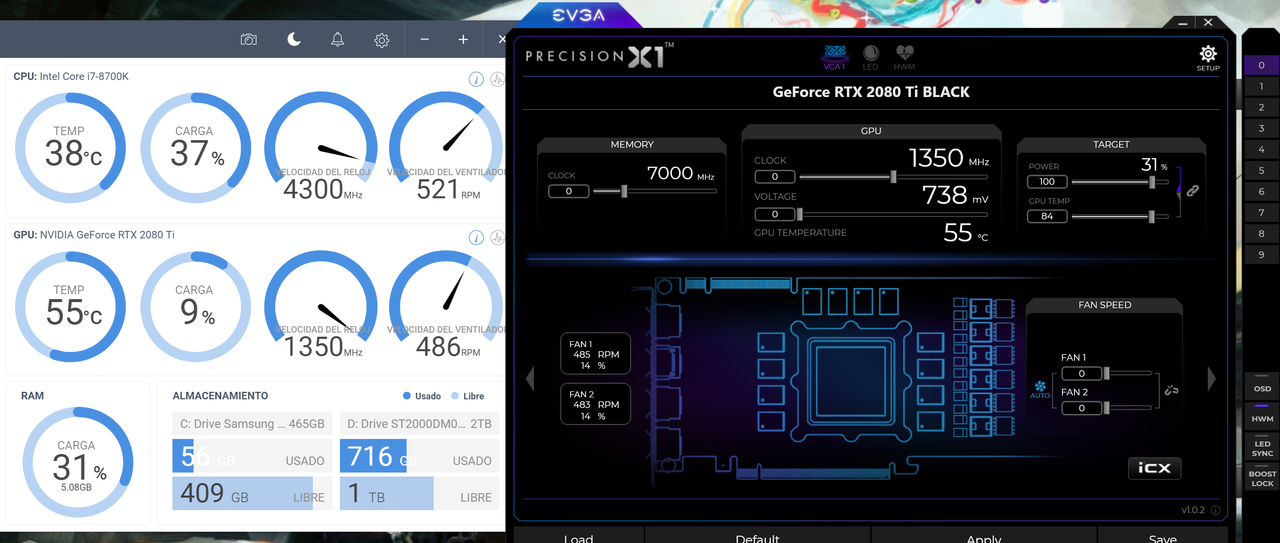Image resolution: width=1280 pixels, height=543 pixels.
Task: Take a screenshot with the camera icon
Action: pyautogui.click(x=249, y=39)
